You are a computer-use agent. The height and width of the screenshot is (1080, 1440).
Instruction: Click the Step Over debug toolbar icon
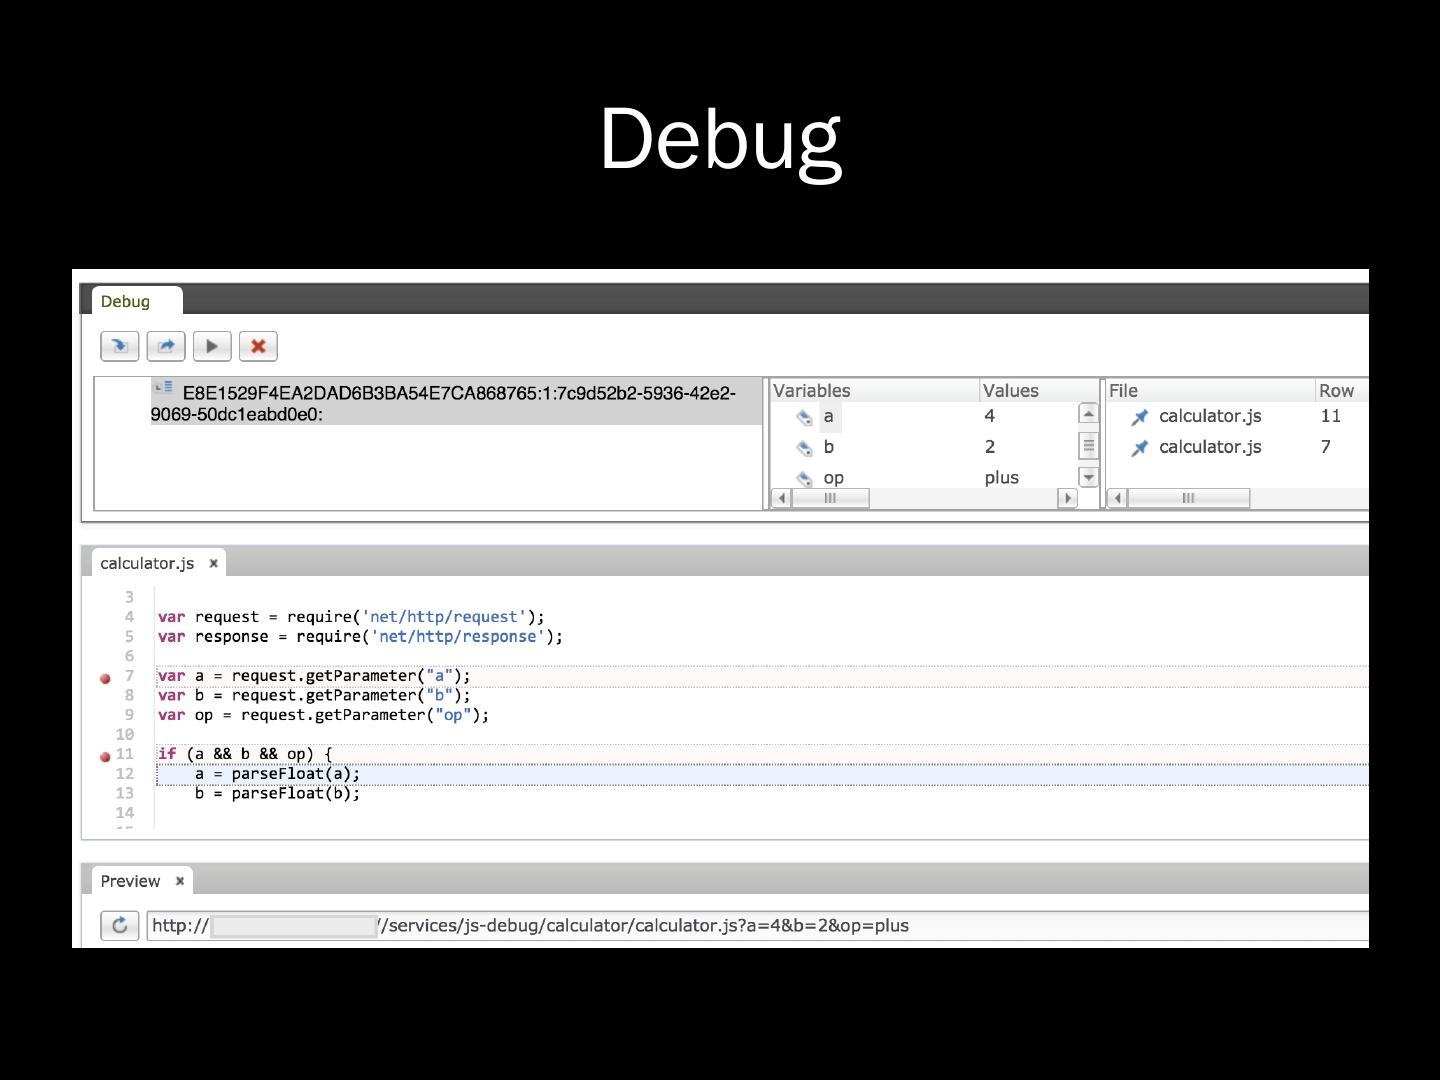(166, 346)
